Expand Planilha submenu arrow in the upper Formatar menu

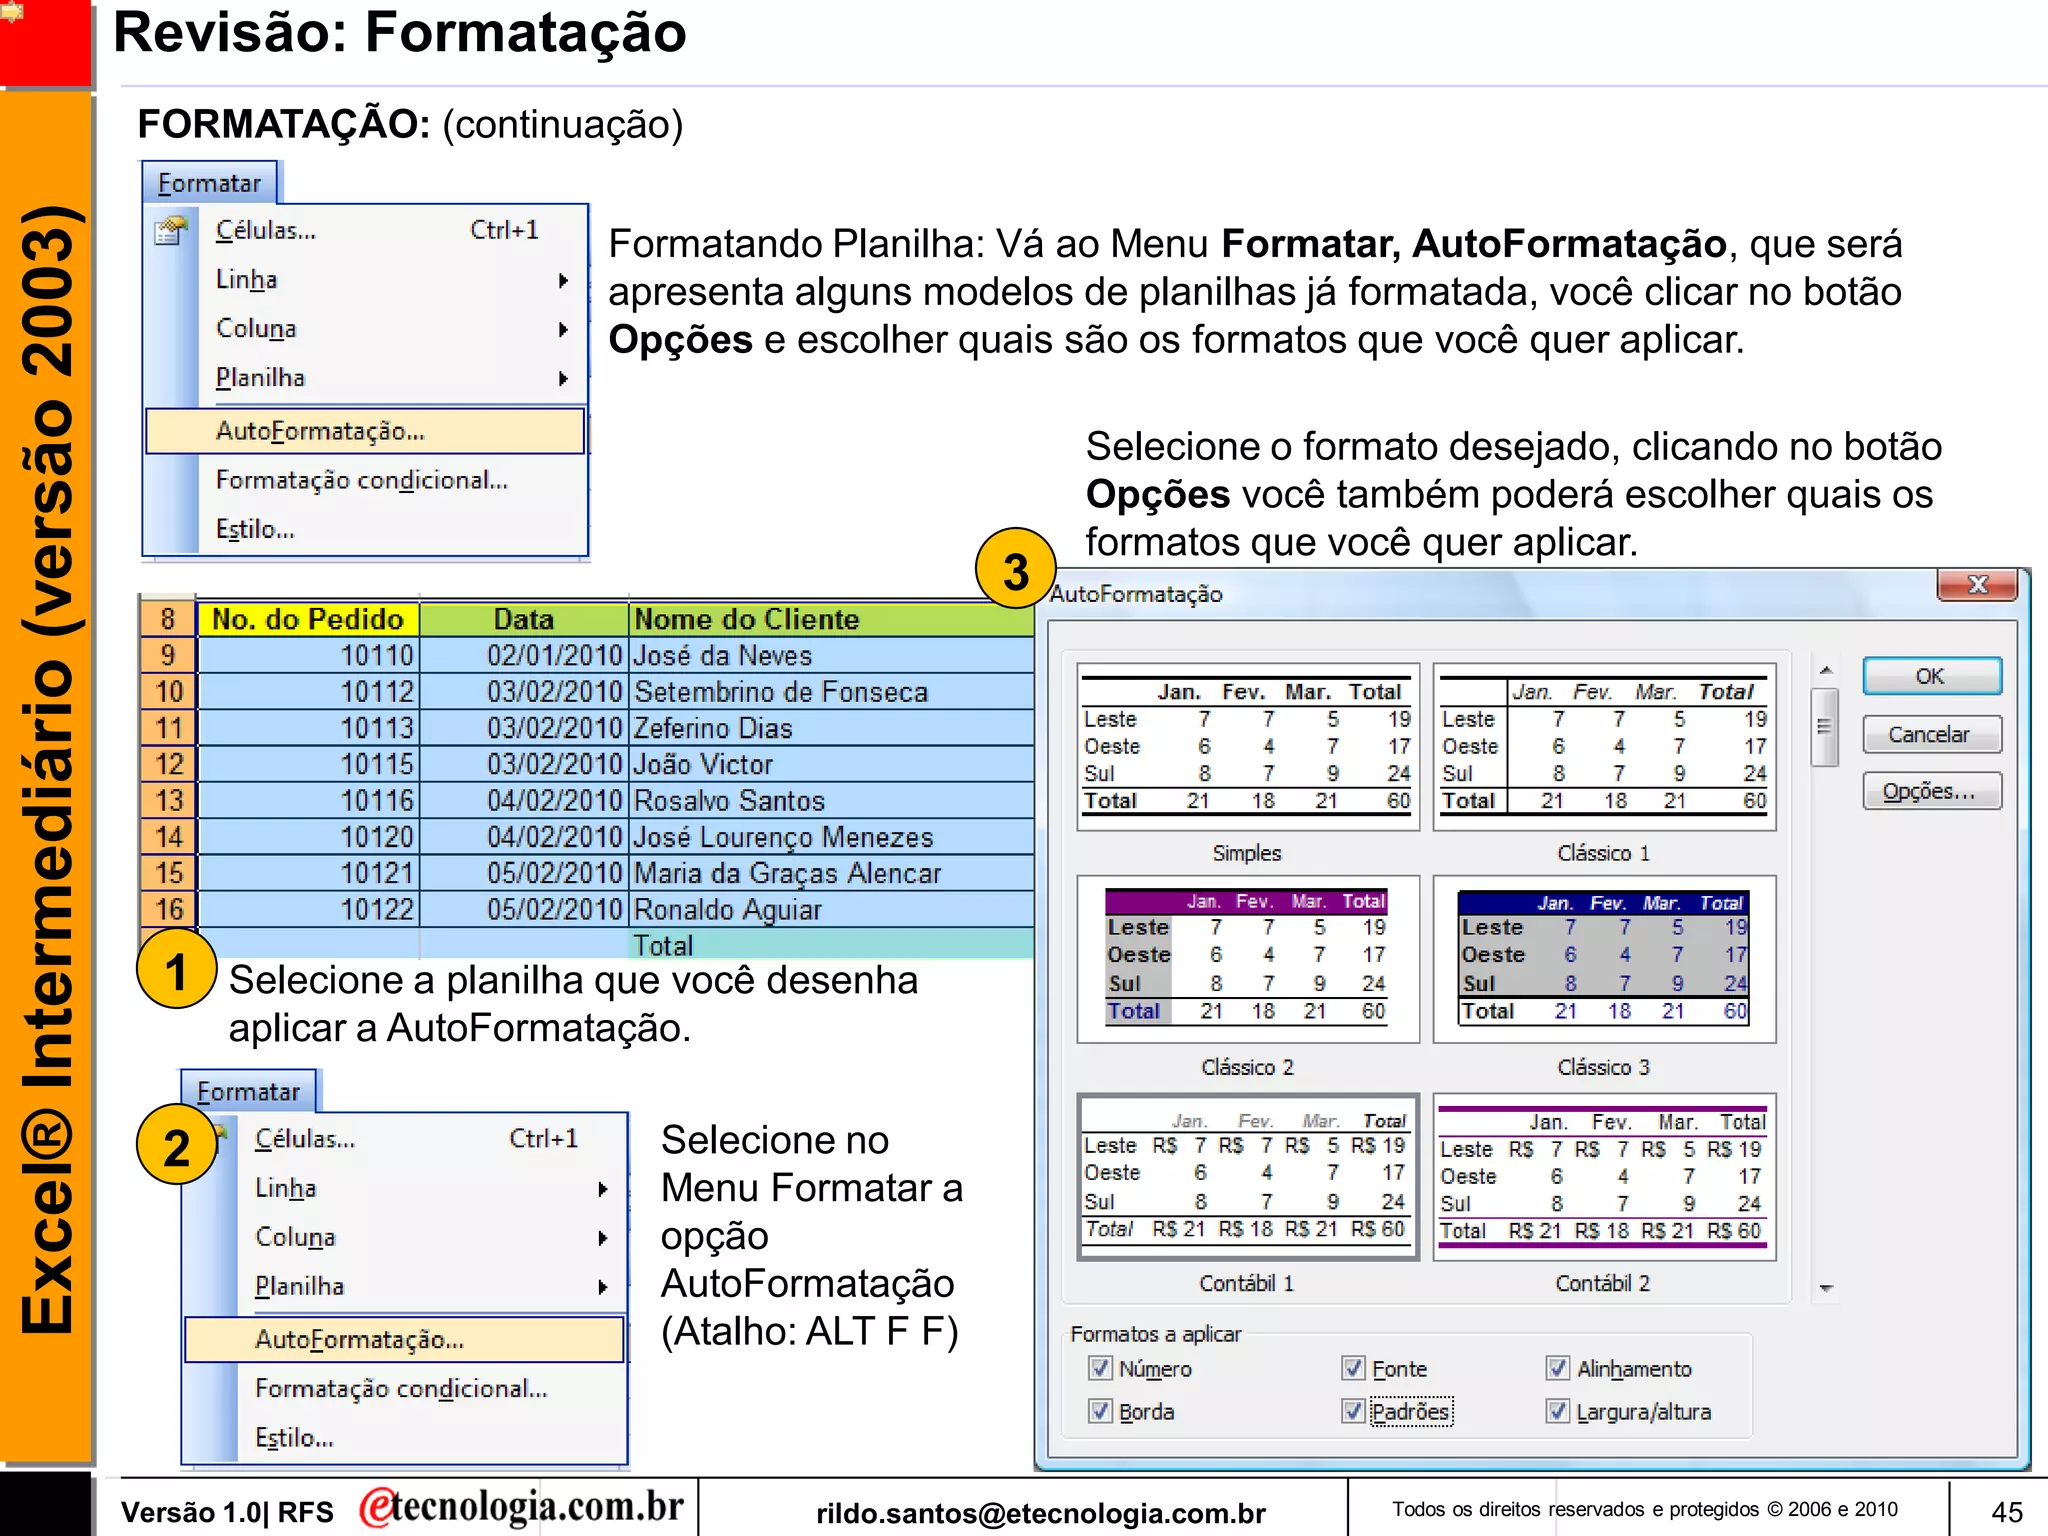tap(563, 378)
